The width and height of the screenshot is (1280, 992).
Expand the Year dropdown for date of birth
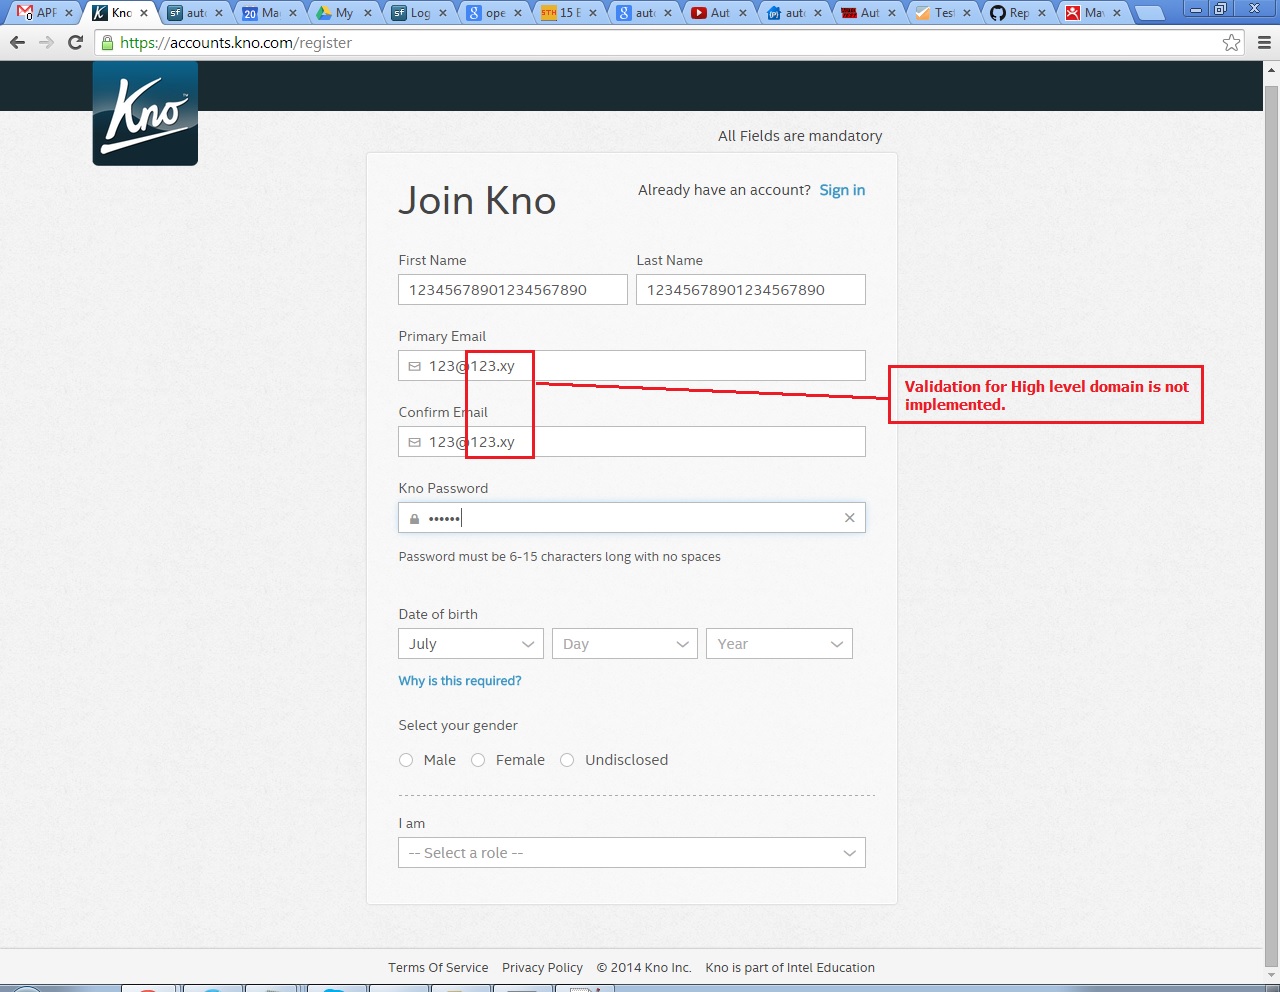779,644
